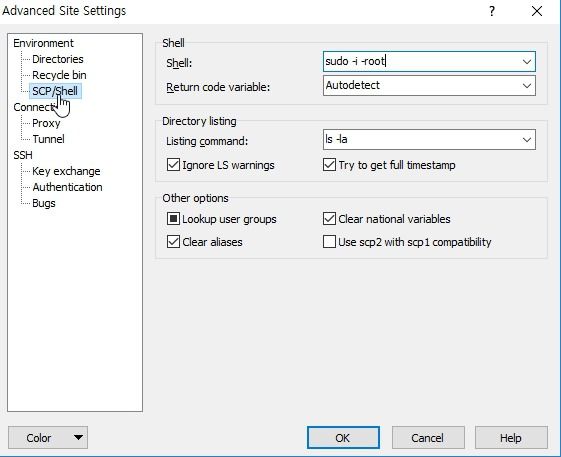The image size is (561, 457).
Task: Click the Cancel button
Action: pyautogui.click(x=428, y=438)
